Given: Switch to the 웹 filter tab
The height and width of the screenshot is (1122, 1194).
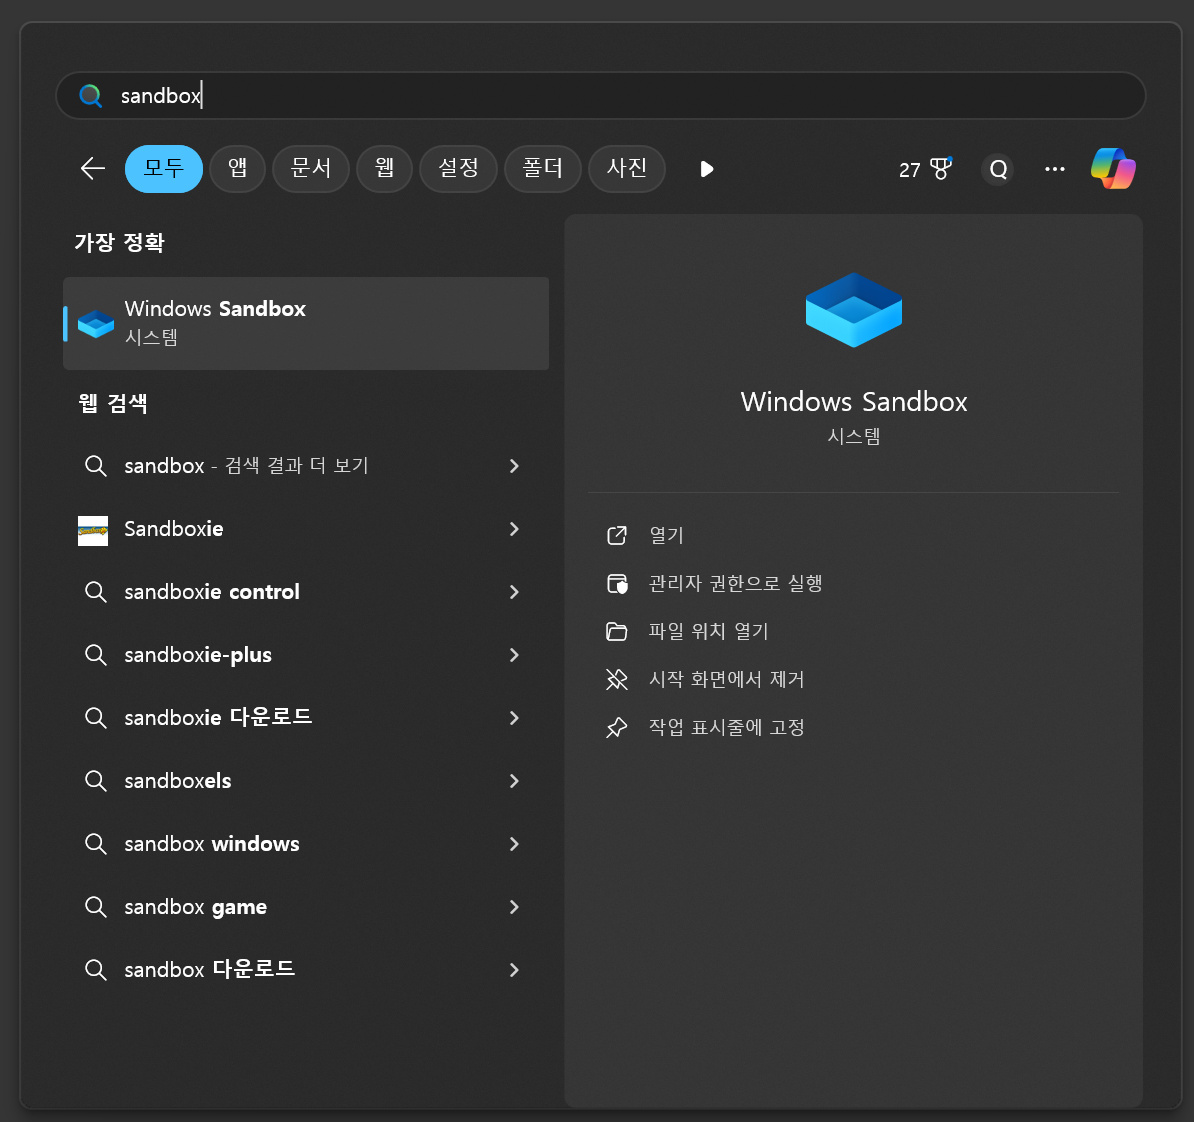Looking at the screenshot, I should point(385,168).
